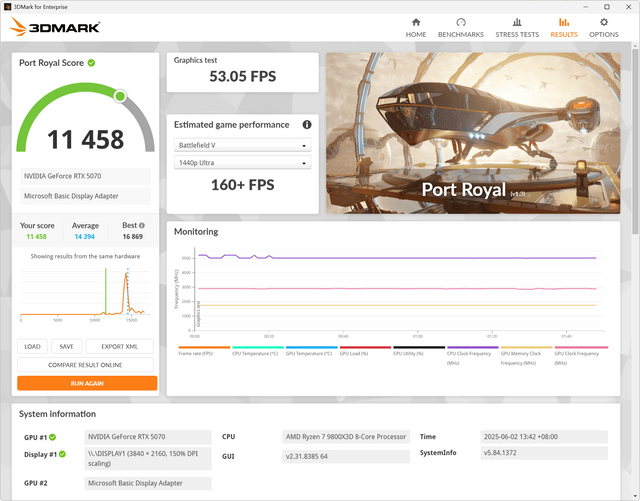This screenshot has width=640, height=501.
Task: Click Microsoft Basic Display Adapter under score
Action: (85, 196)
